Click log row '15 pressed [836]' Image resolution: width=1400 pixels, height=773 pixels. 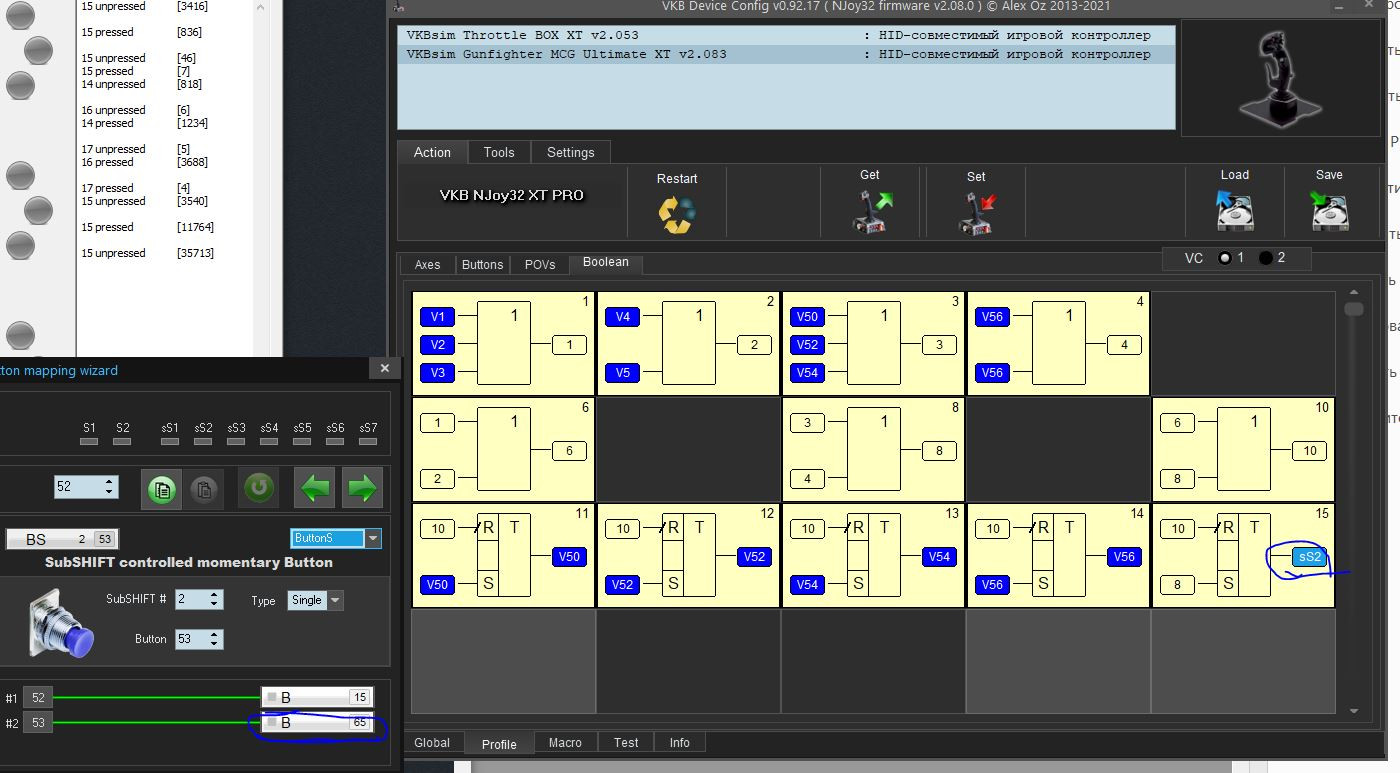point(142,32)
